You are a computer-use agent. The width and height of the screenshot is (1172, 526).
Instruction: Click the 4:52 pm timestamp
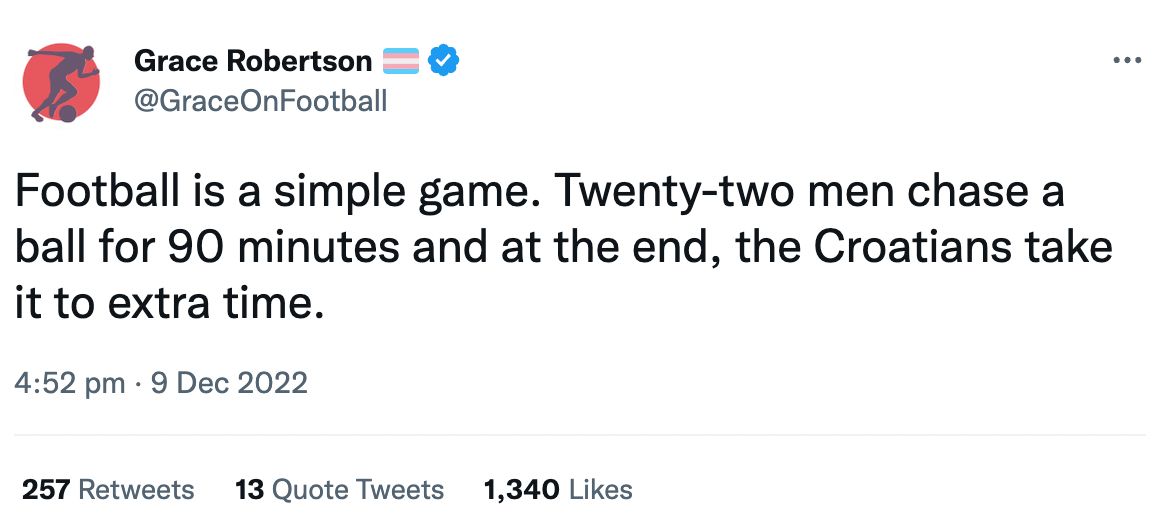pyautogui.click(x=70, y=383)
